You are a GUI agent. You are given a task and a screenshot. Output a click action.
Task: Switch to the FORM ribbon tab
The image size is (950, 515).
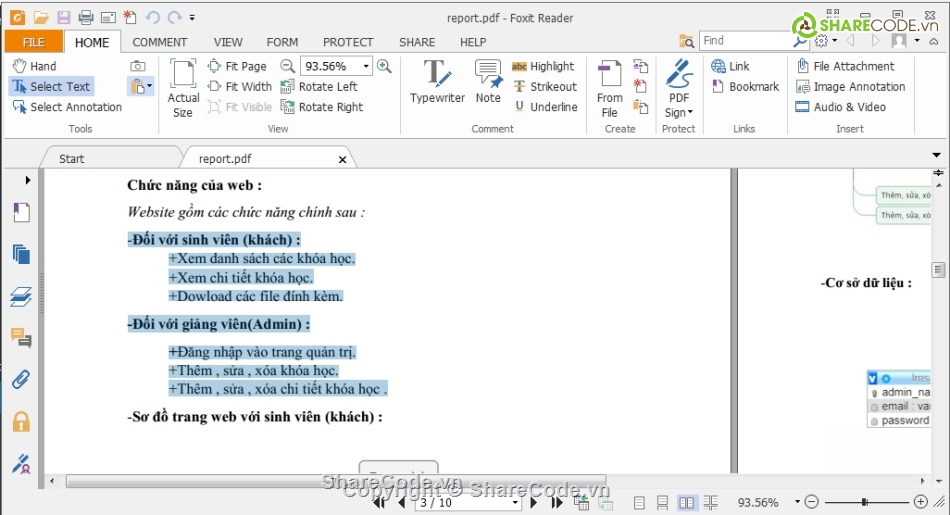282,42
